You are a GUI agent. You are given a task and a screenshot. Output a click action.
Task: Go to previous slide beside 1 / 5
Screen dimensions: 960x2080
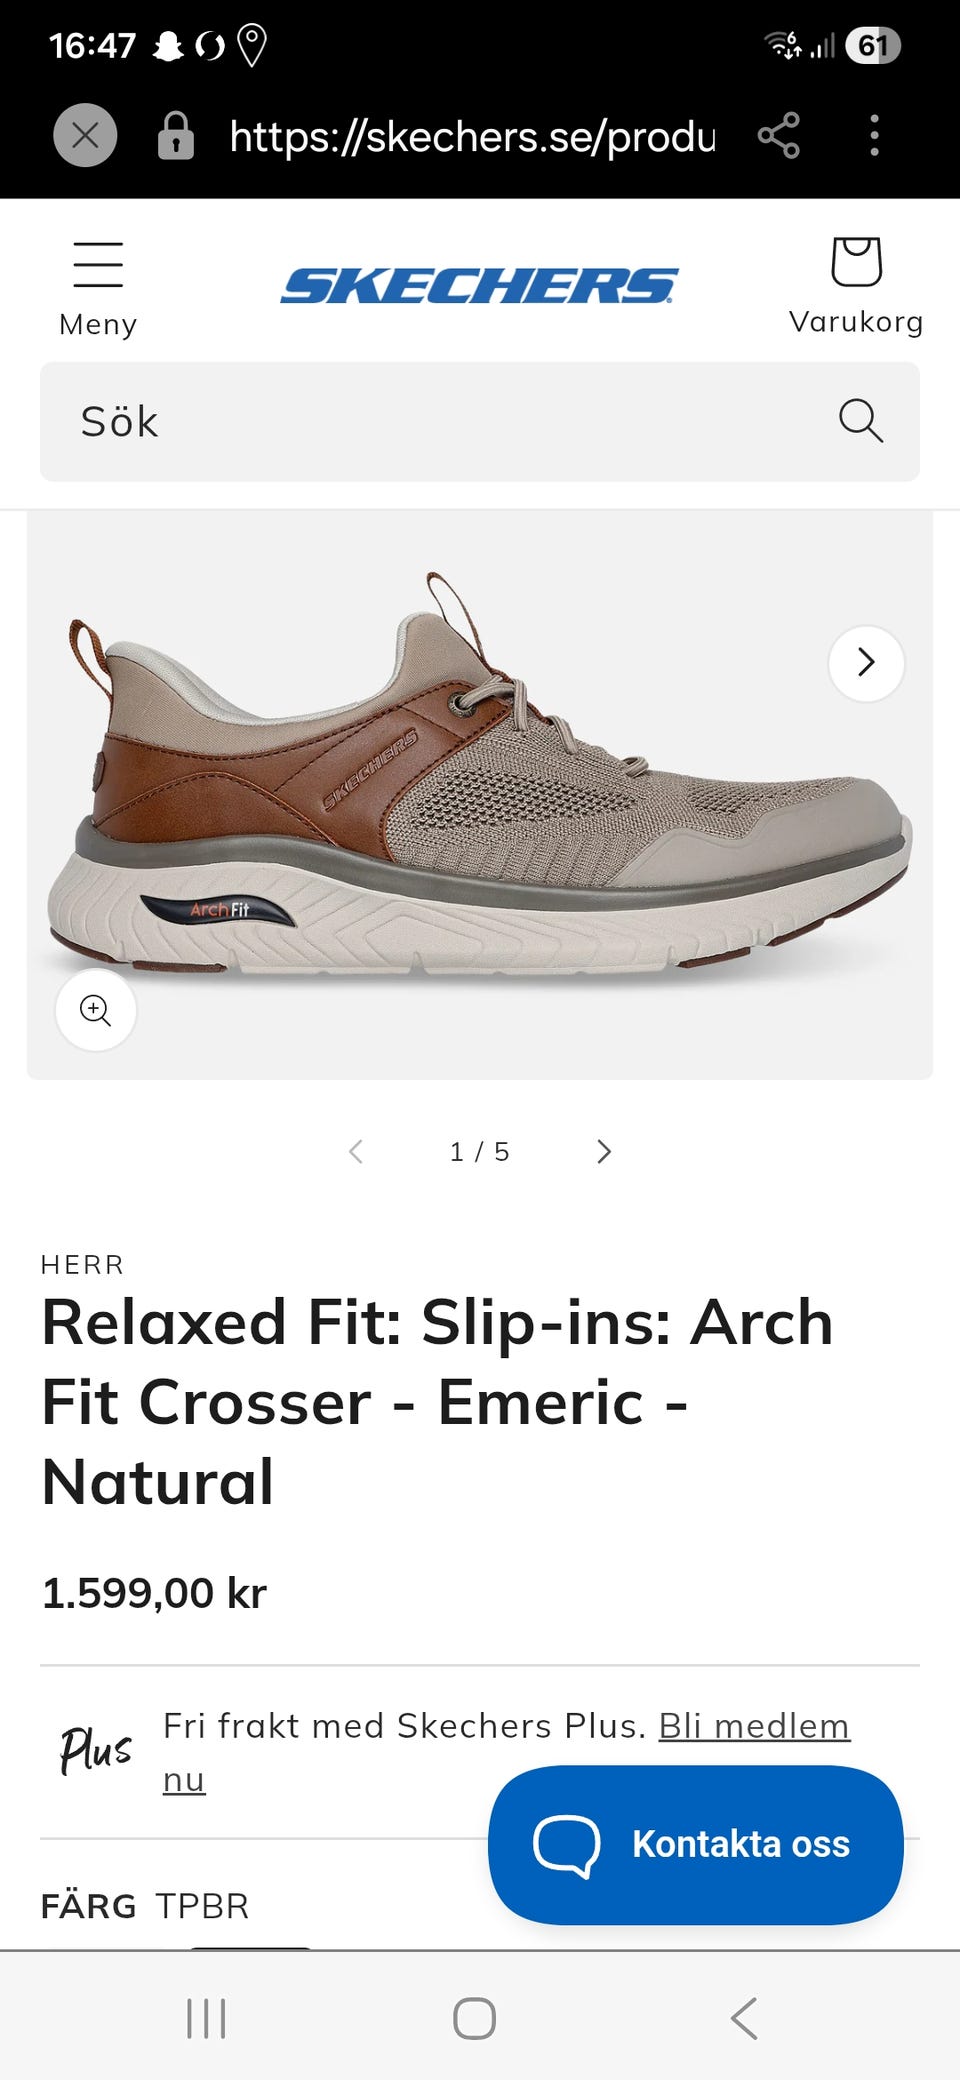[356, 1152]
